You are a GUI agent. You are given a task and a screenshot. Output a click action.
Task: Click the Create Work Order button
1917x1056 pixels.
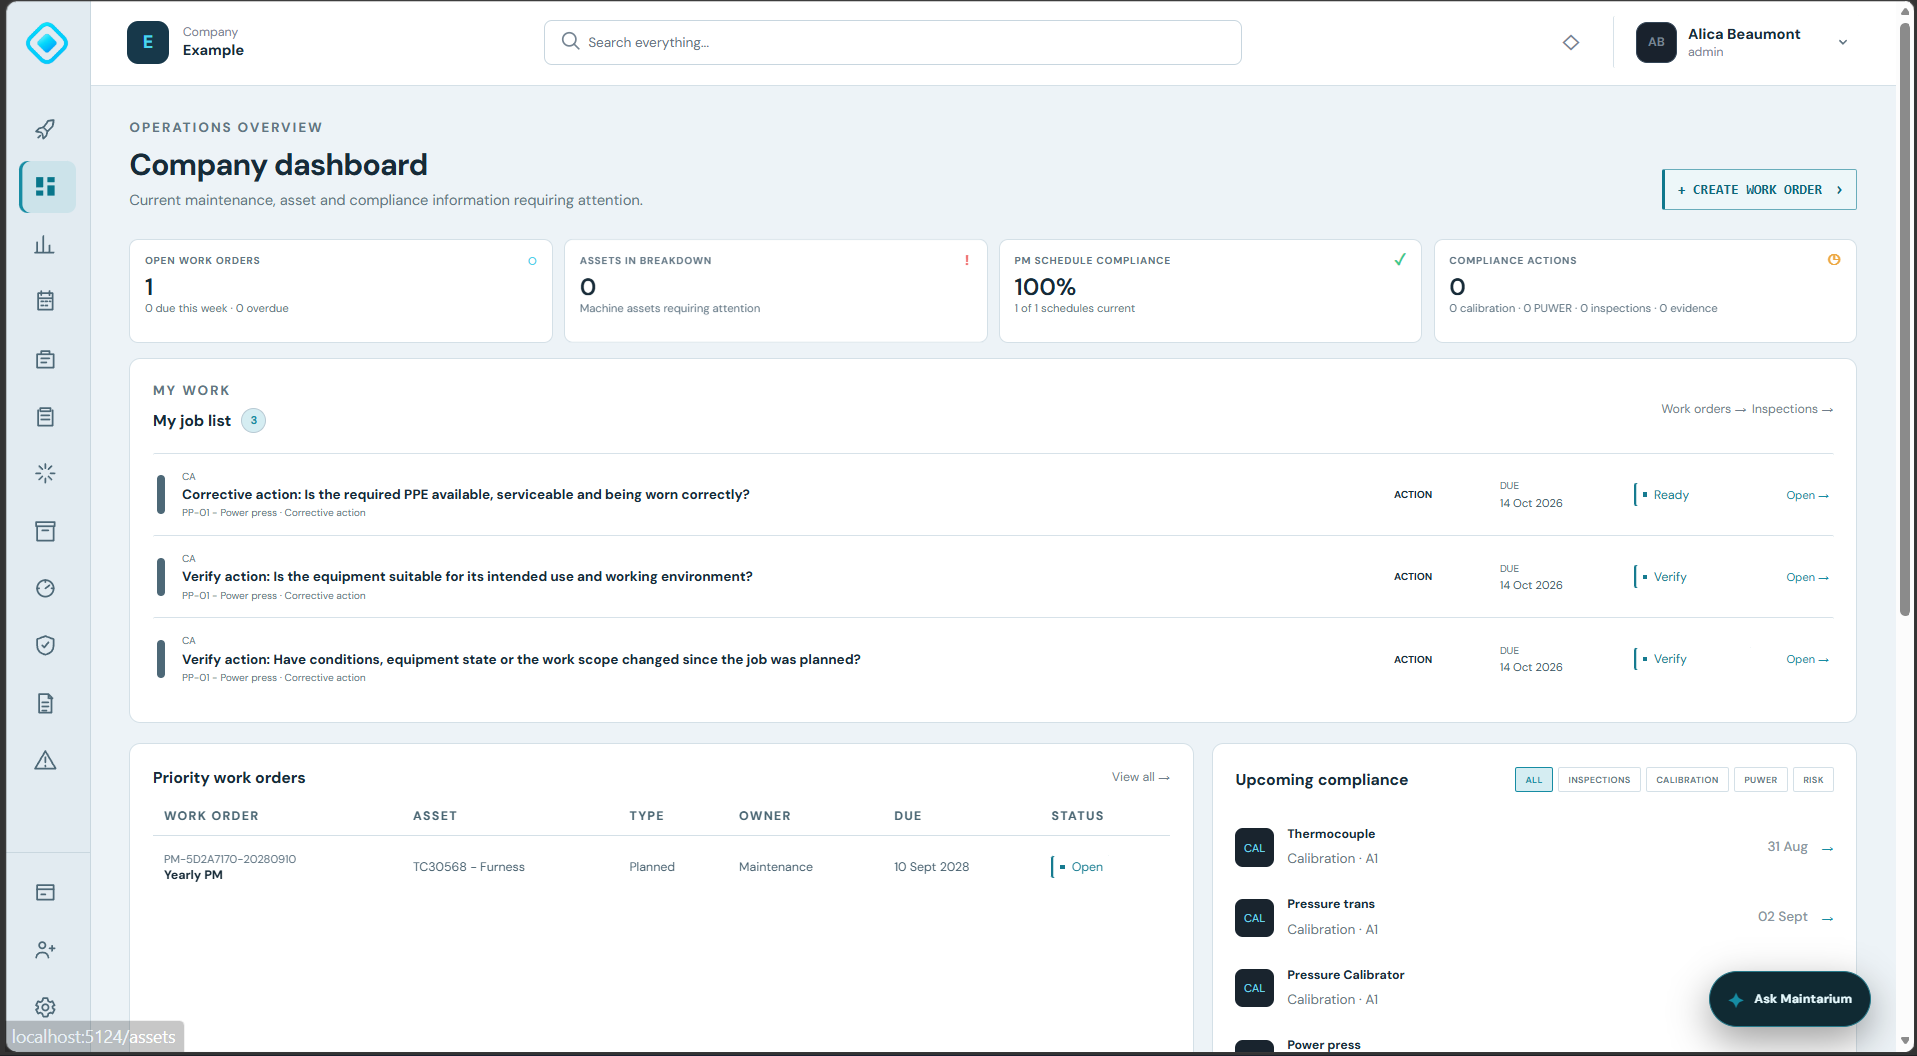pos(1759,189)
